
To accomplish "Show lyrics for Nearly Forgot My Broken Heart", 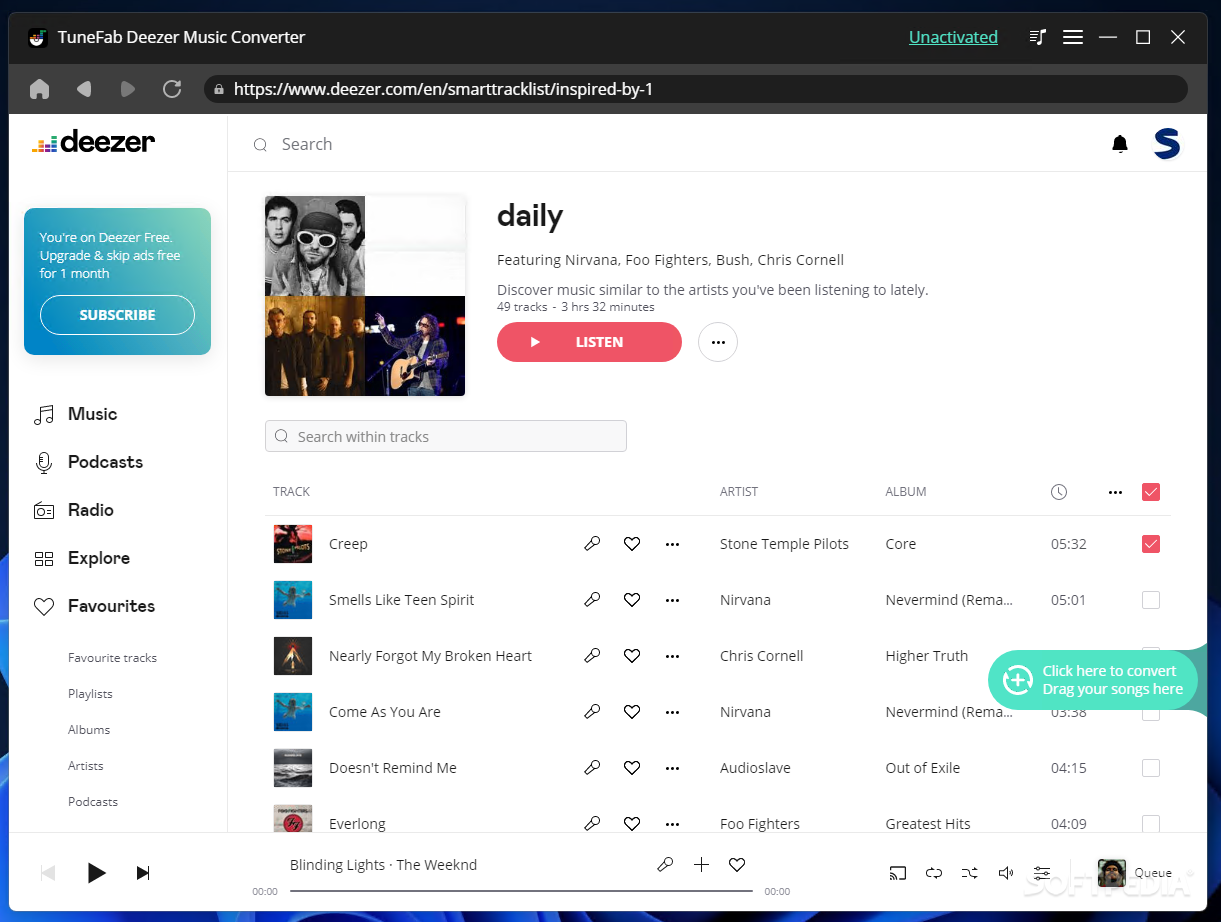I will pos(592,656).
